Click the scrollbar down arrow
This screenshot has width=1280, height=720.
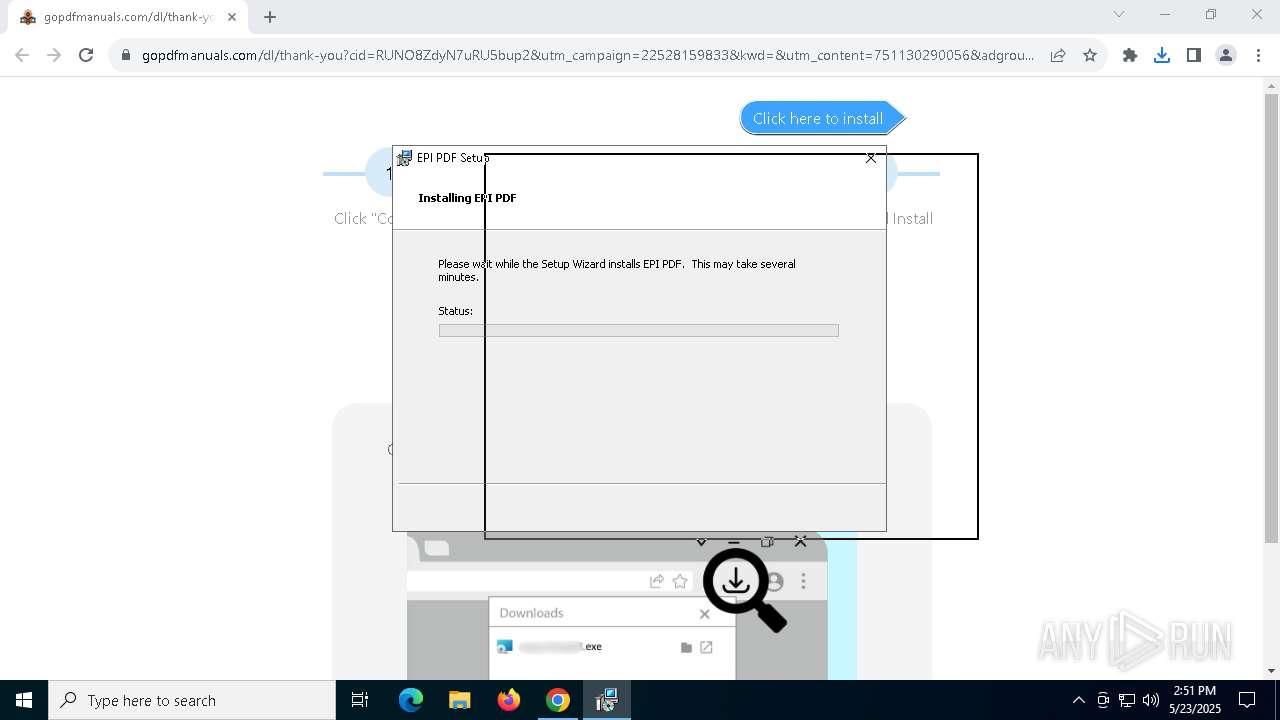[x=1271, y=671]
